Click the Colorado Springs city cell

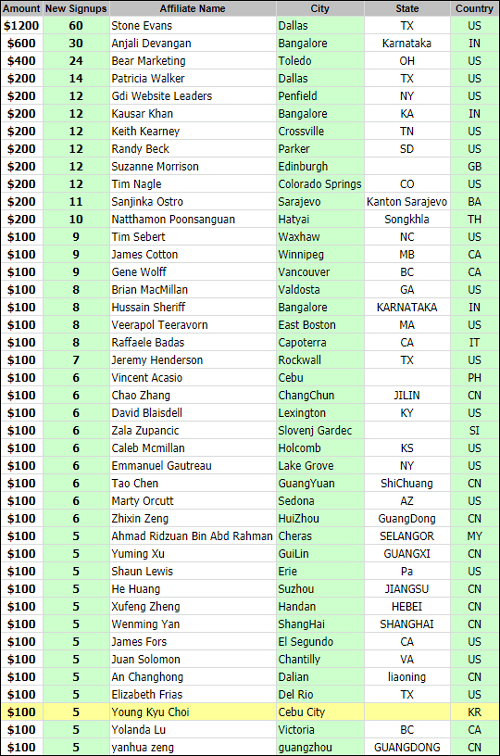tap(320, 184)
